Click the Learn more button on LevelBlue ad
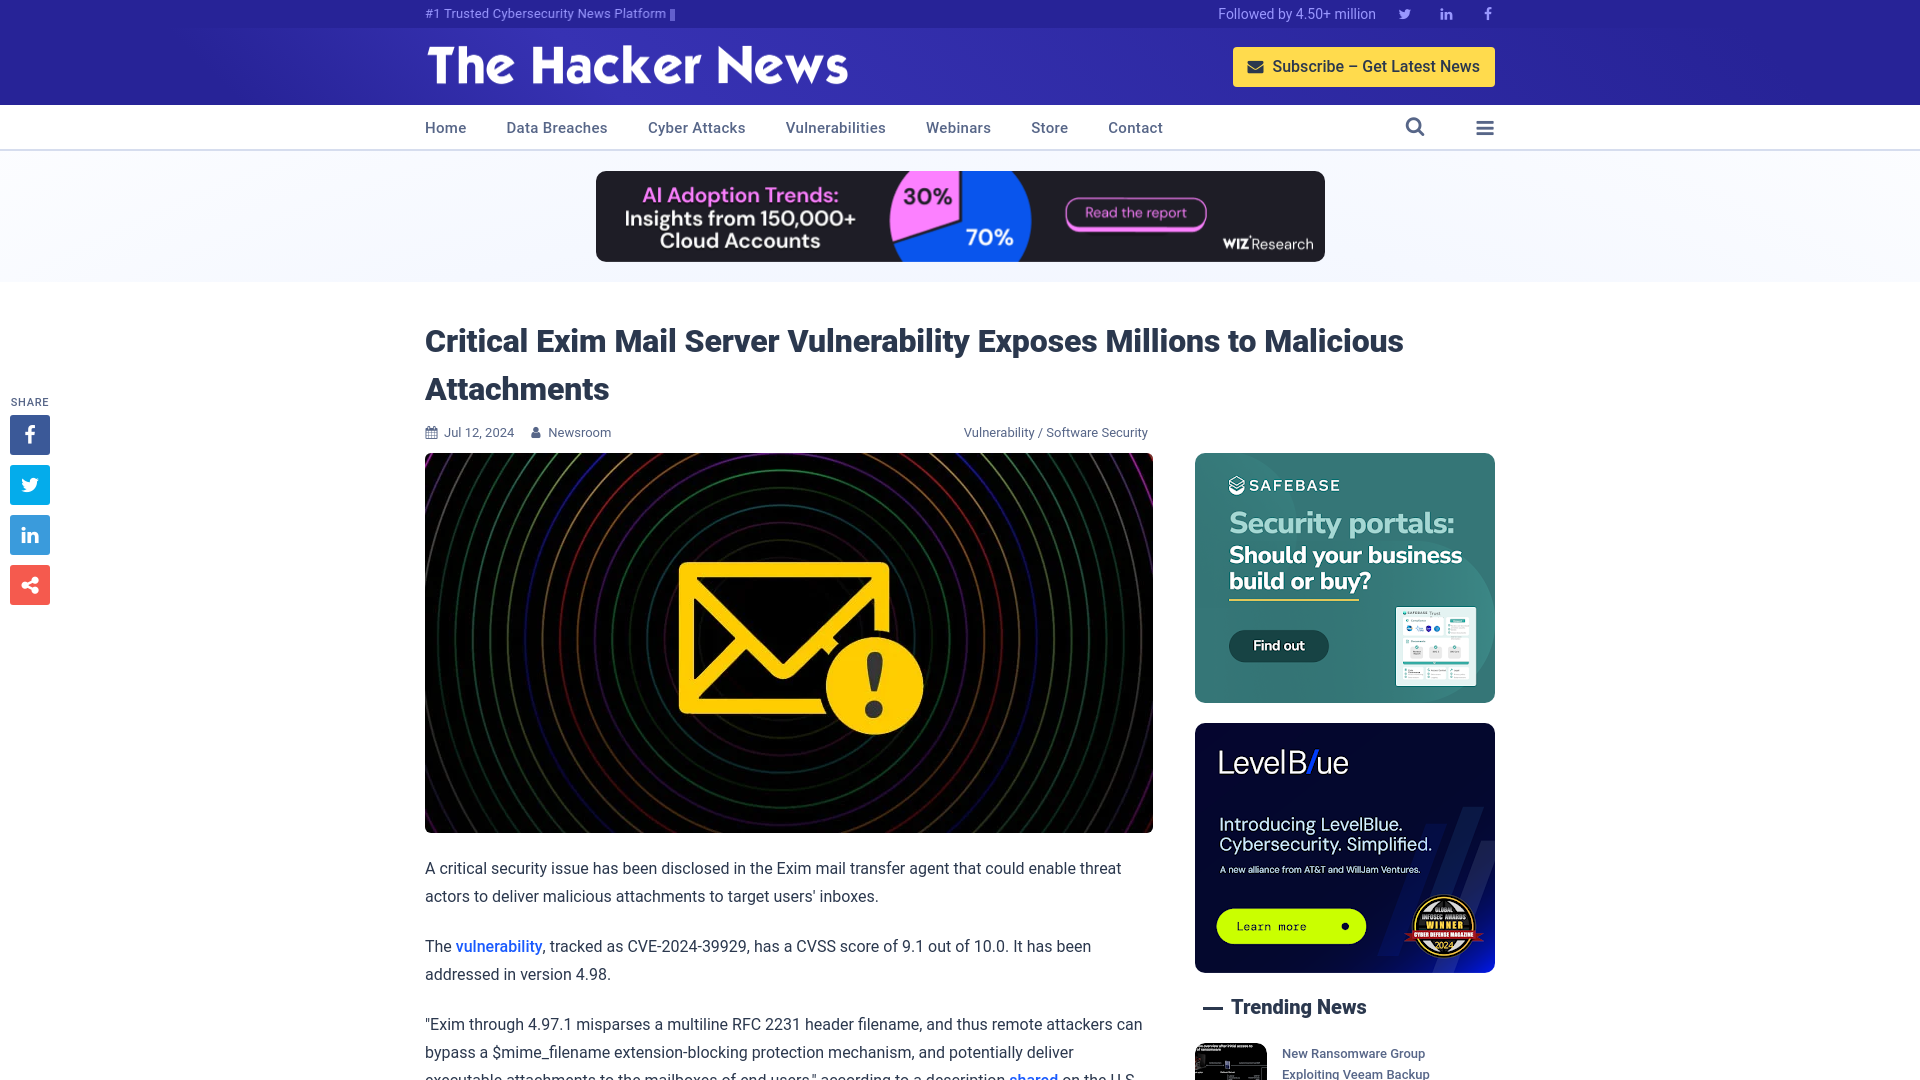Viewport: 1920px width, 1080px height. pyautogui.click(x=1290, y=926)
